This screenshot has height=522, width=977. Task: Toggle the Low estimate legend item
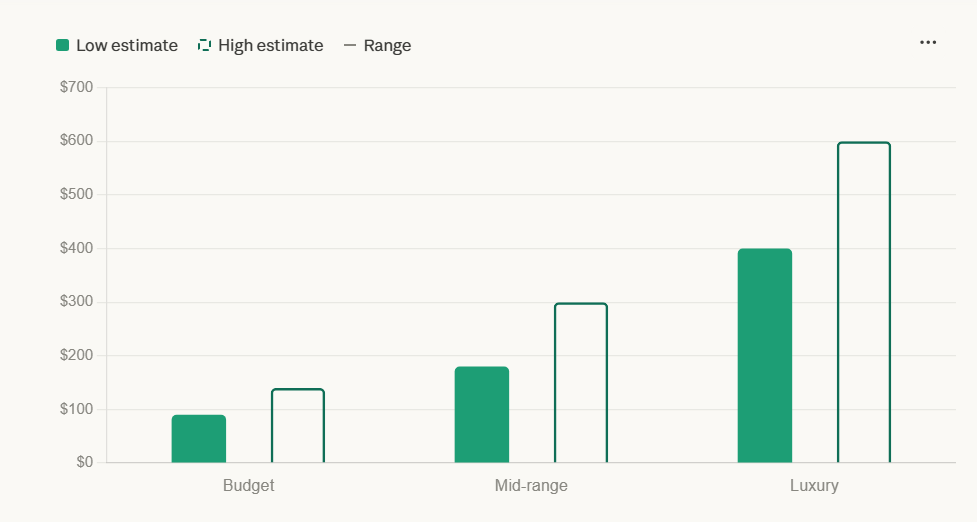117,45
